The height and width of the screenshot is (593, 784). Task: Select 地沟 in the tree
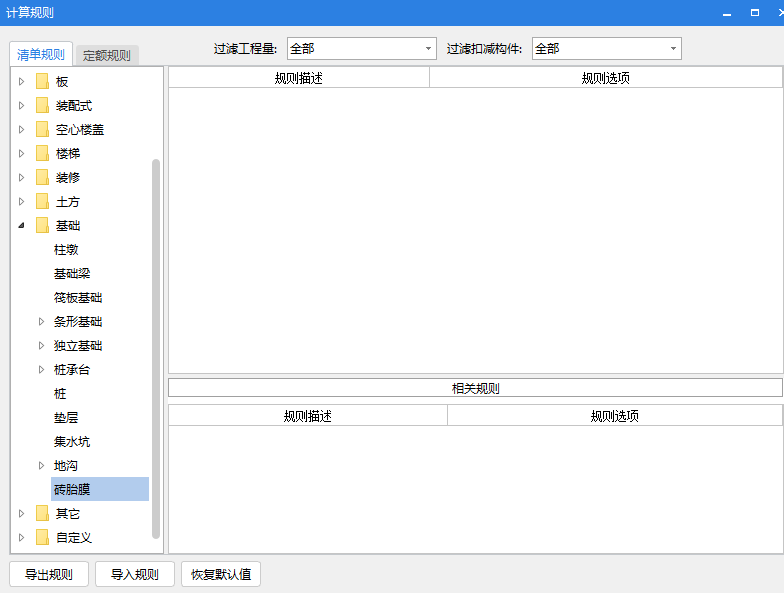pyautogui.click(x=66, y=466)
